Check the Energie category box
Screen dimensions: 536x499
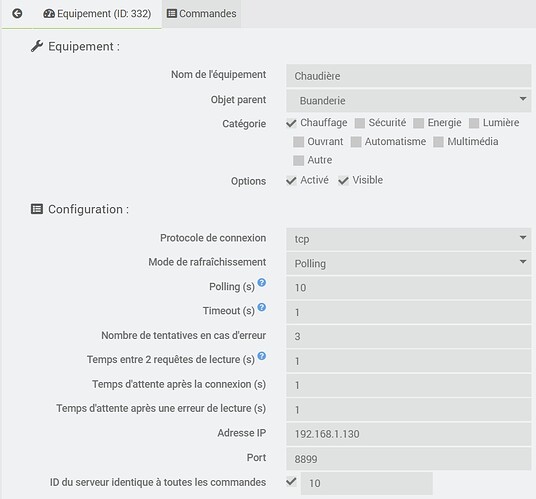(418, 123)
